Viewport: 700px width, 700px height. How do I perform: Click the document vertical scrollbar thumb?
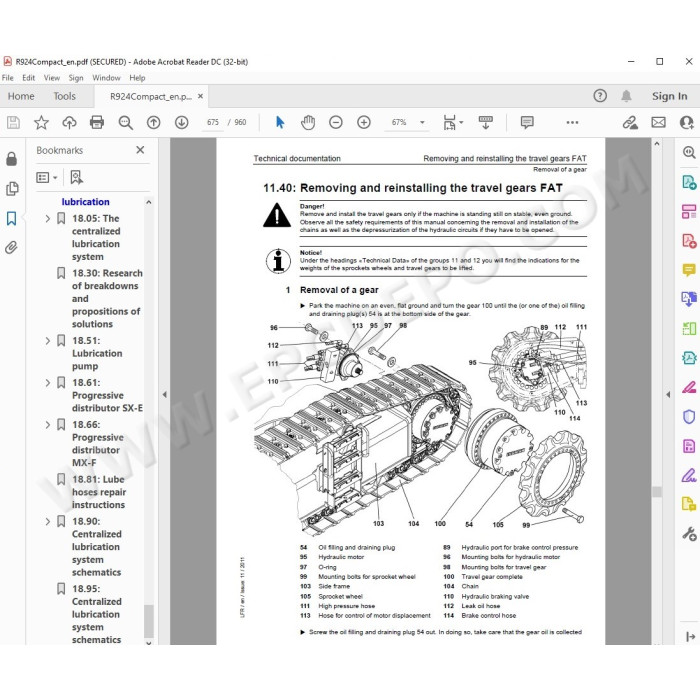click(656, 492)
